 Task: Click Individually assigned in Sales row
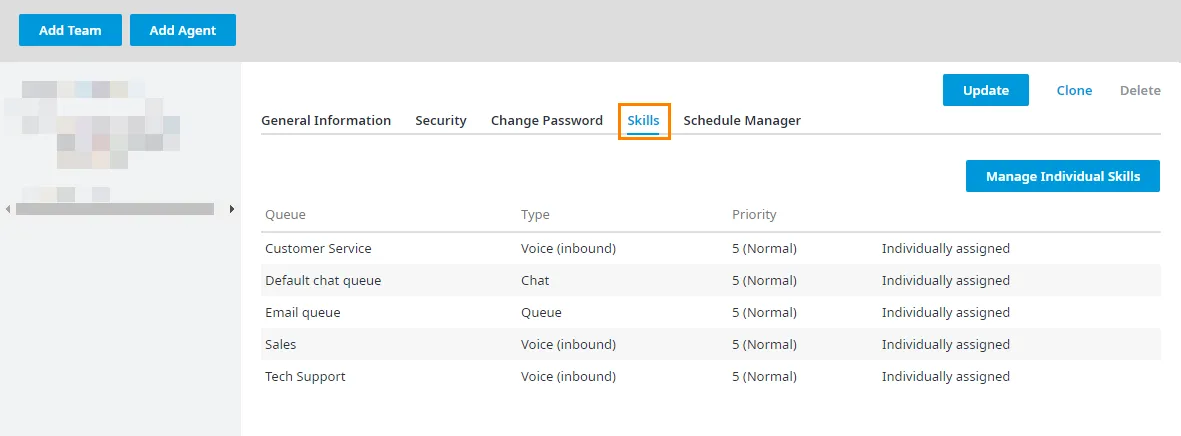945,344
